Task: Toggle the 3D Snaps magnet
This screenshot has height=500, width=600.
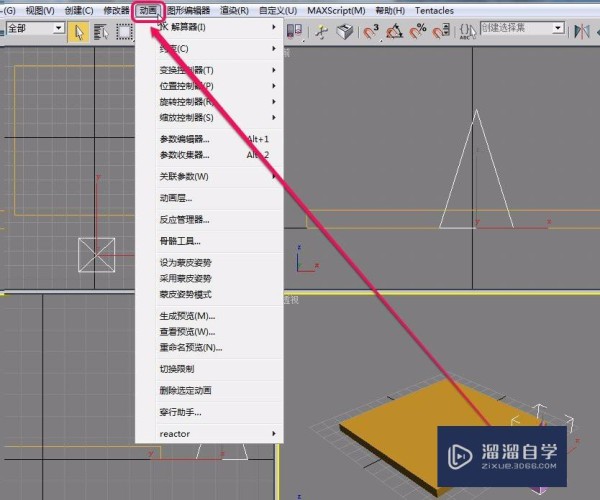Action: click(371, 32)
